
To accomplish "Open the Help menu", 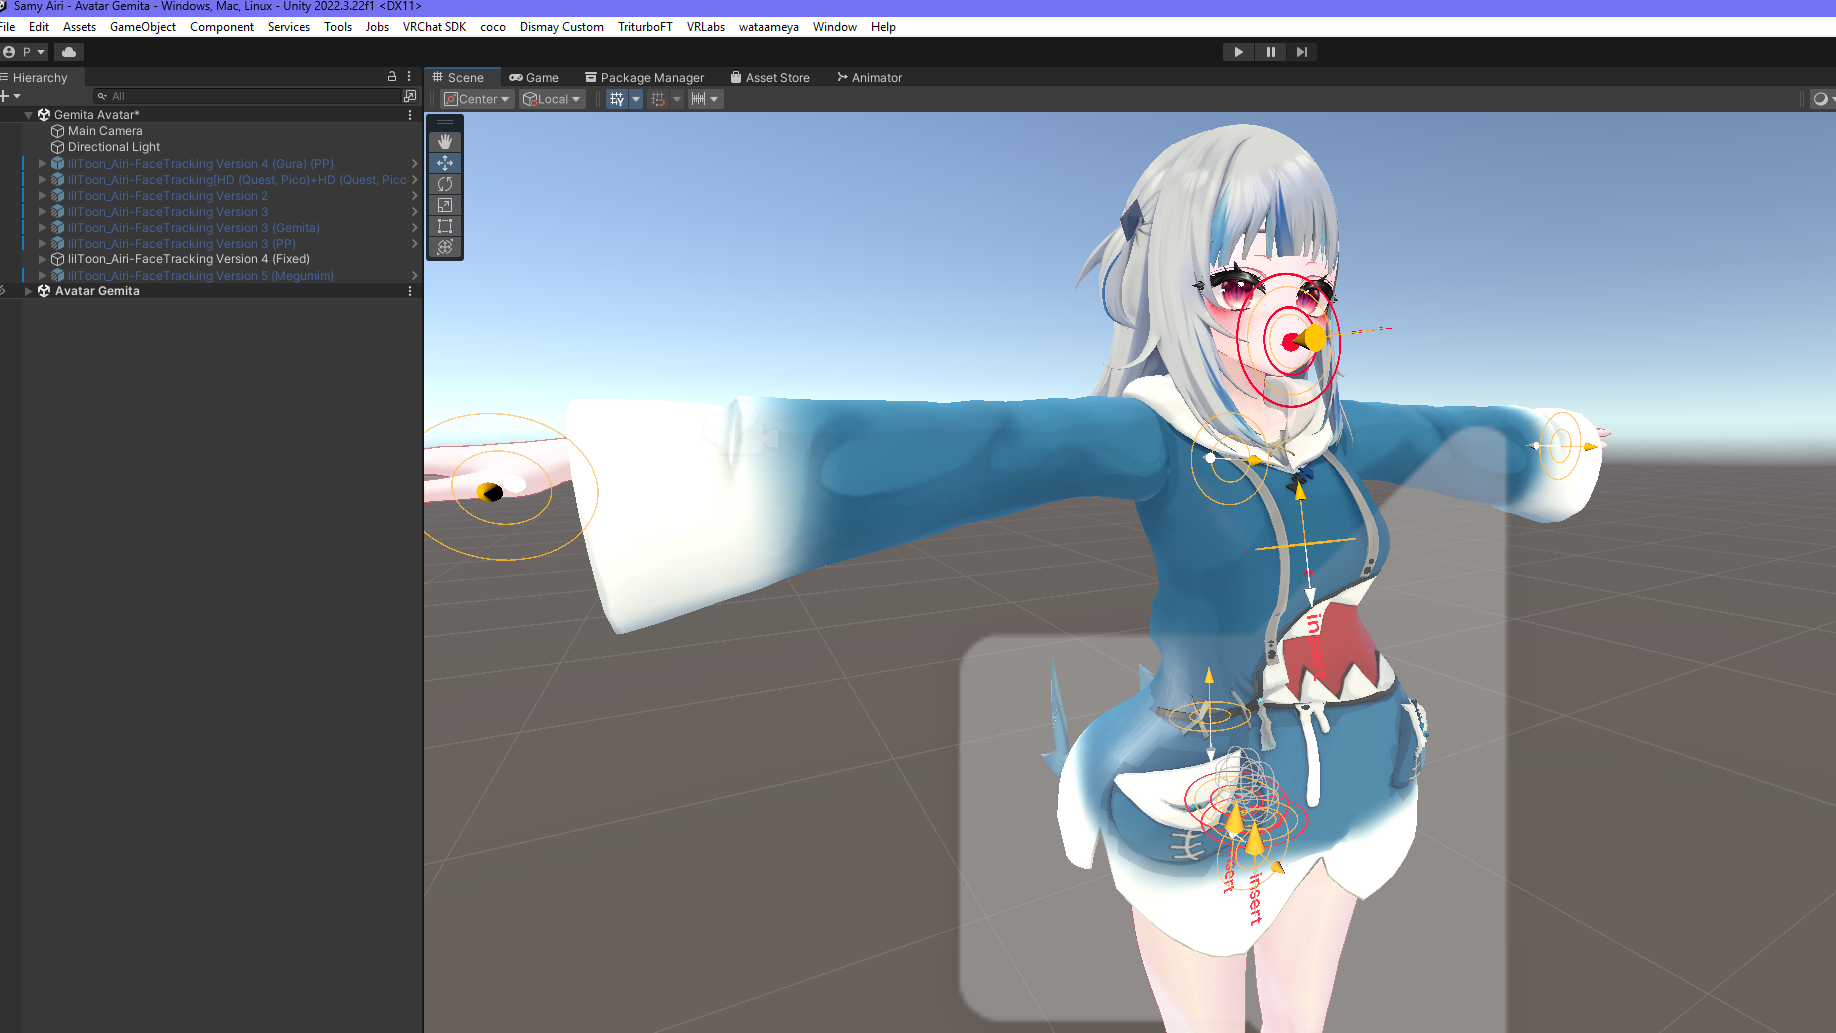I will coord(883,27).
